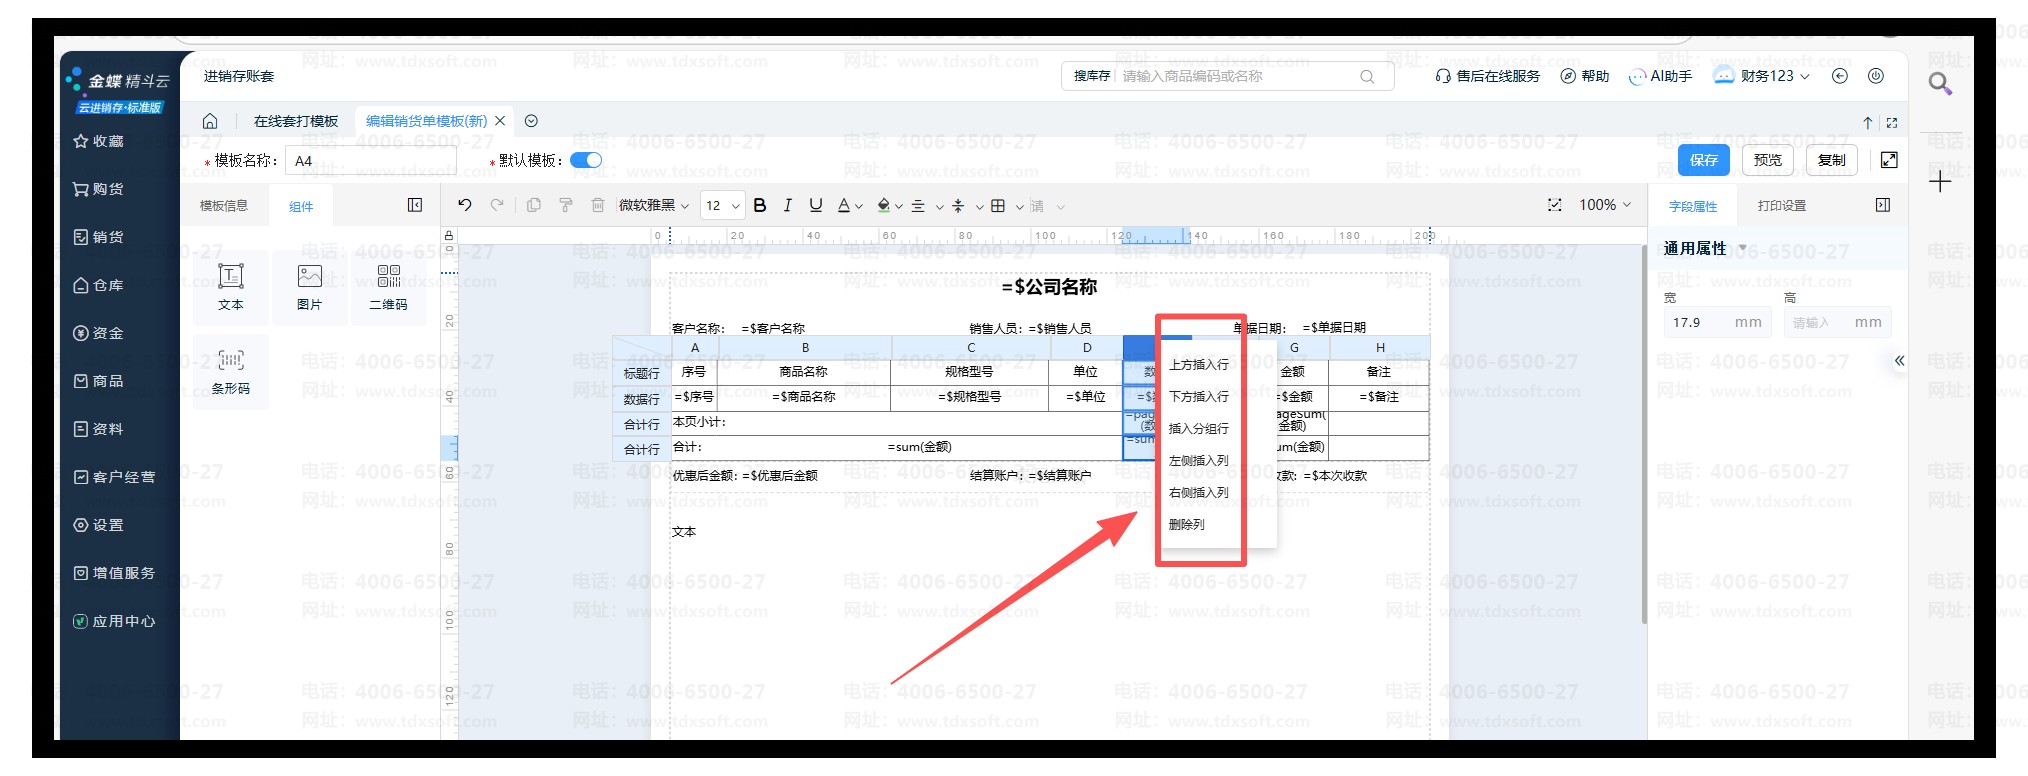Viewport: 2028px width, 776px height.
Task: Collapse the left component panel
Action: click(415, 205)
